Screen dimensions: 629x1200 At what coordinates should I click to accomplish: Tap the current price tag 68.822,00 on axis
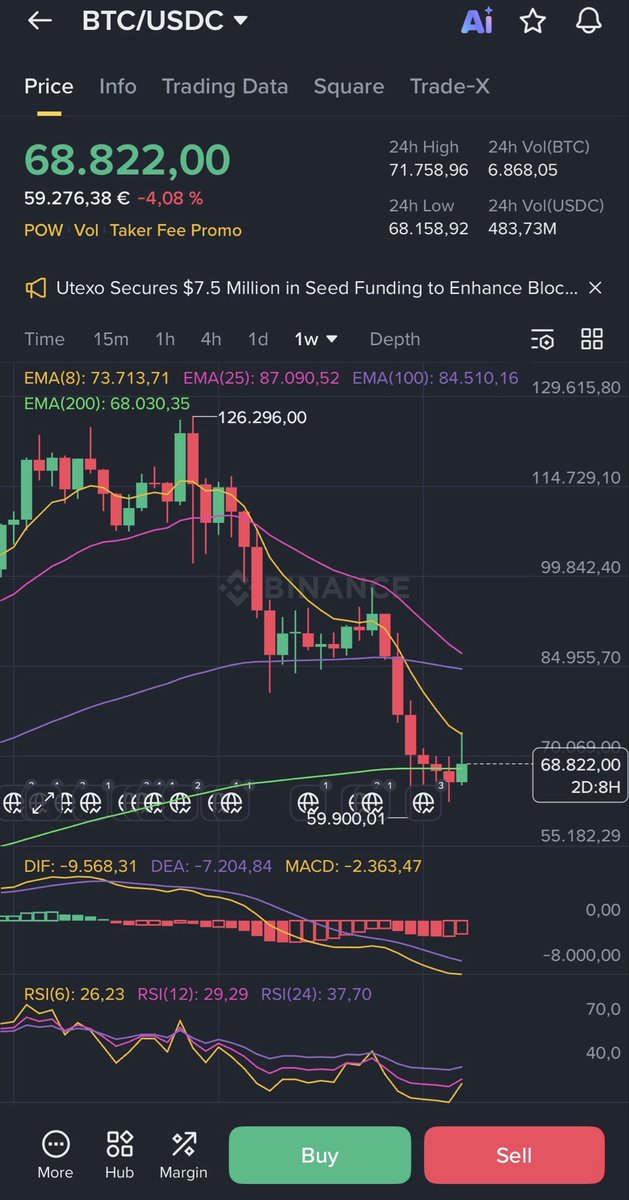click(580, 775)
